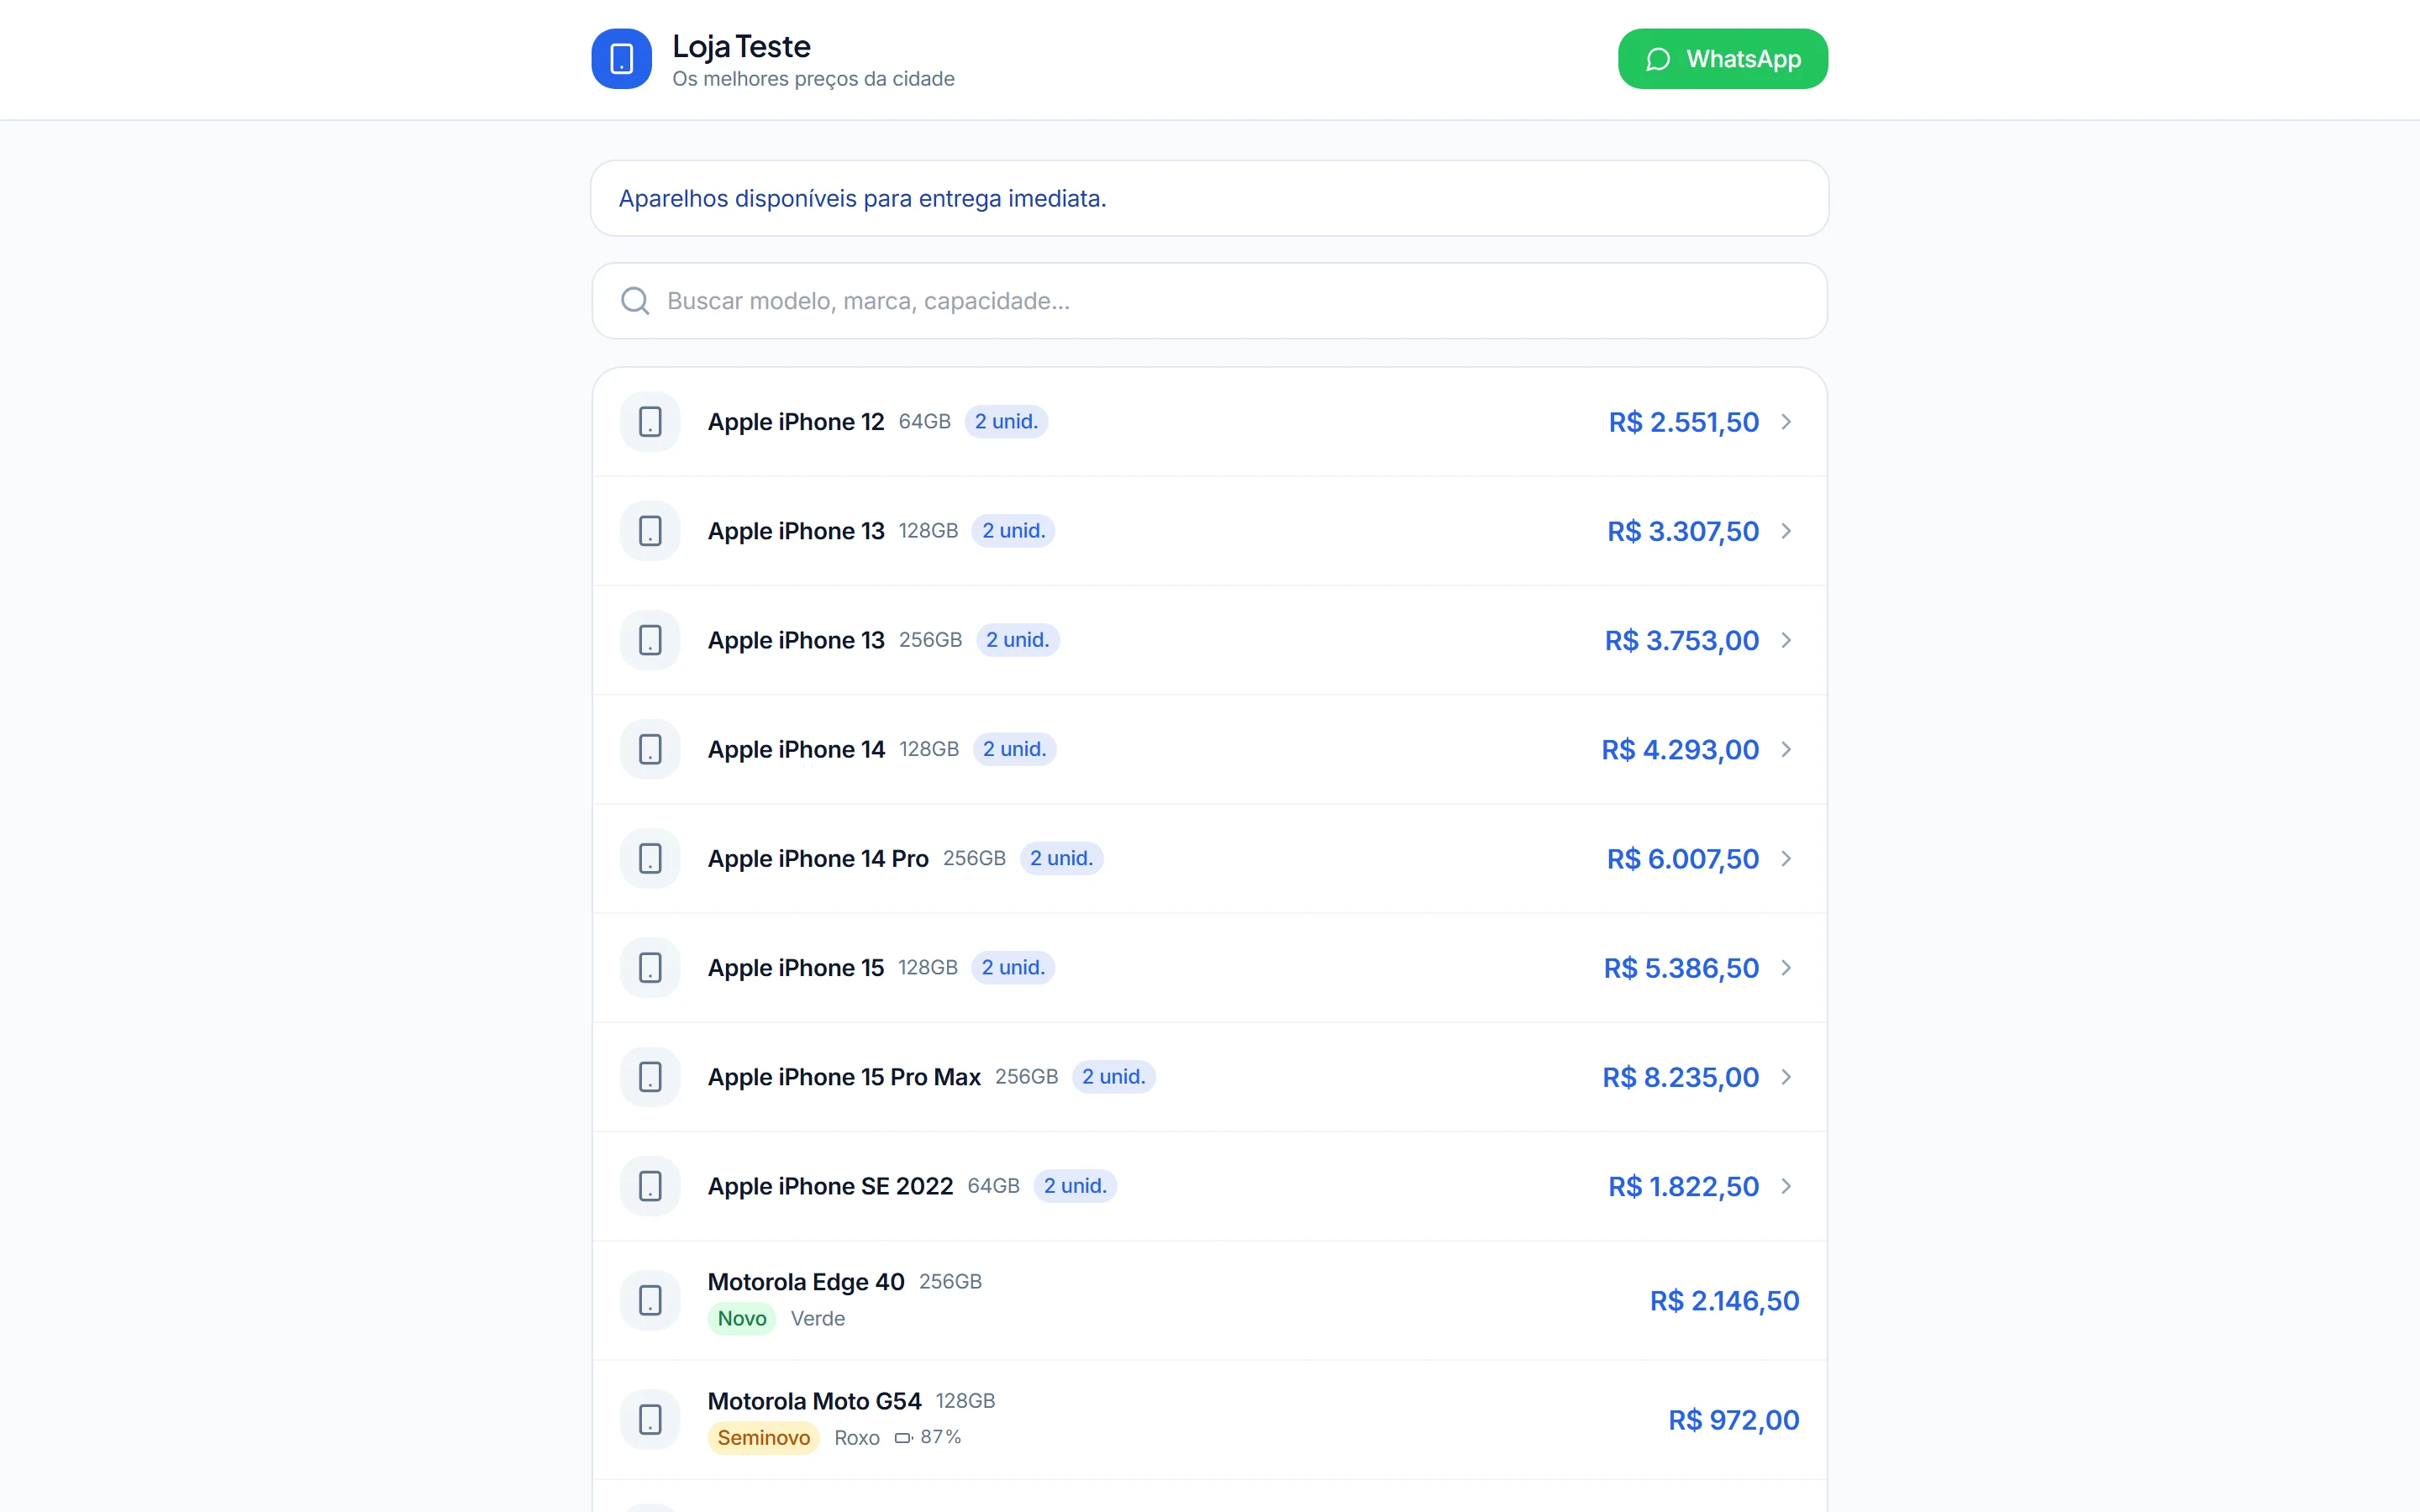This screenshot has height=1512, width=2420.
Task: Click the 2 unid. badge for iPhone 12
Action: (1006, 422)
